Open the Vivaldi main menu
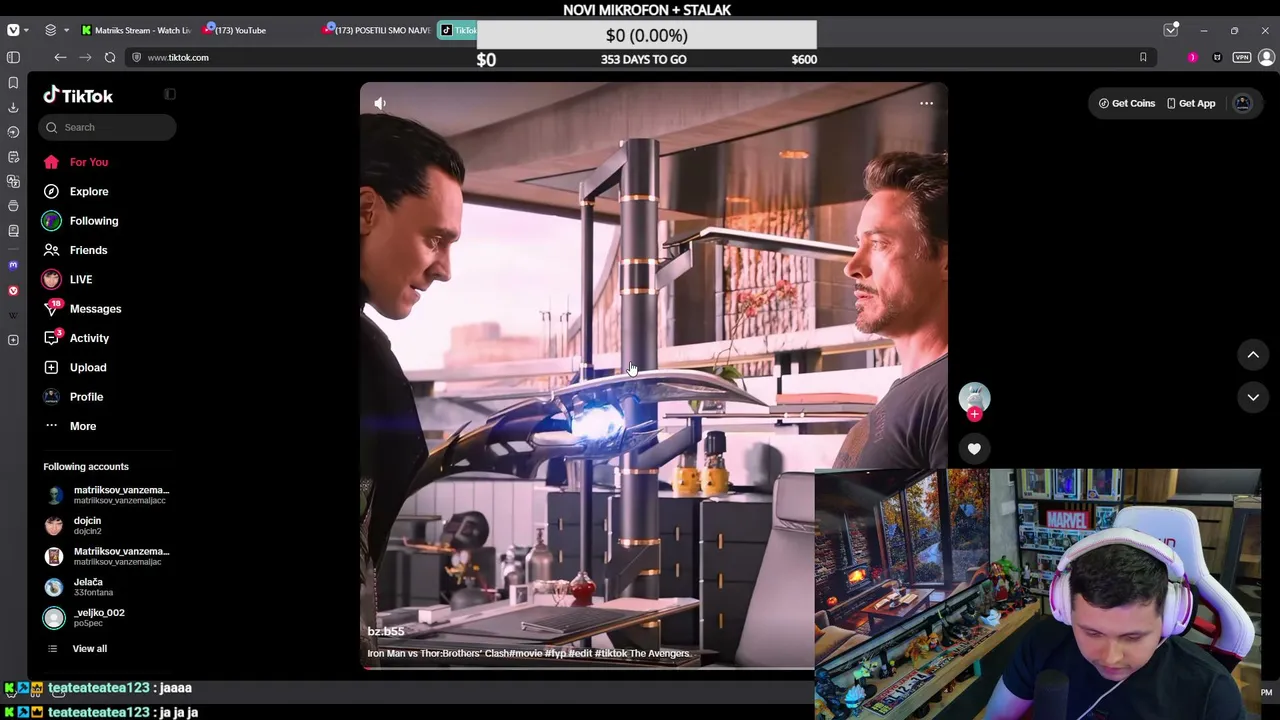The height and width of the screenshot is (720, 1280). 12,30
